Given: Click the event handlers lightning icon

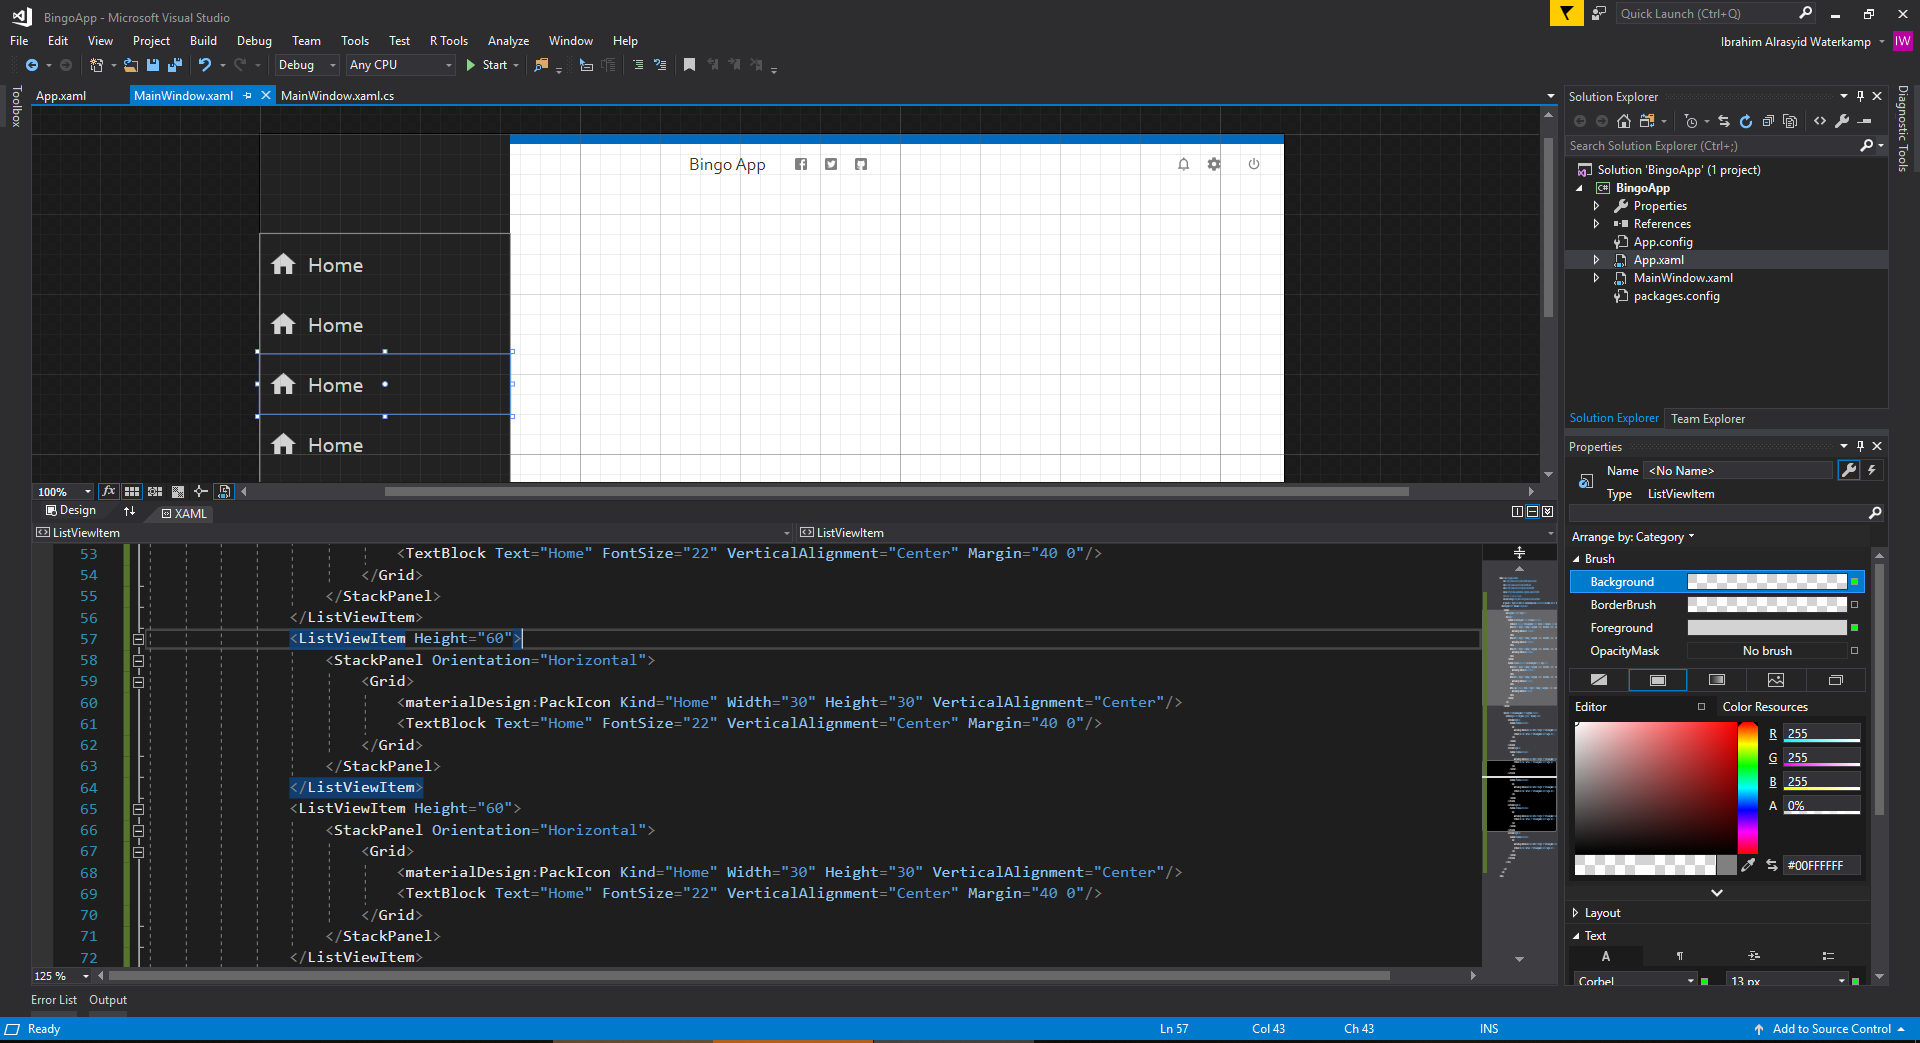Looking at the screenshot, I should coord(1872,470).
